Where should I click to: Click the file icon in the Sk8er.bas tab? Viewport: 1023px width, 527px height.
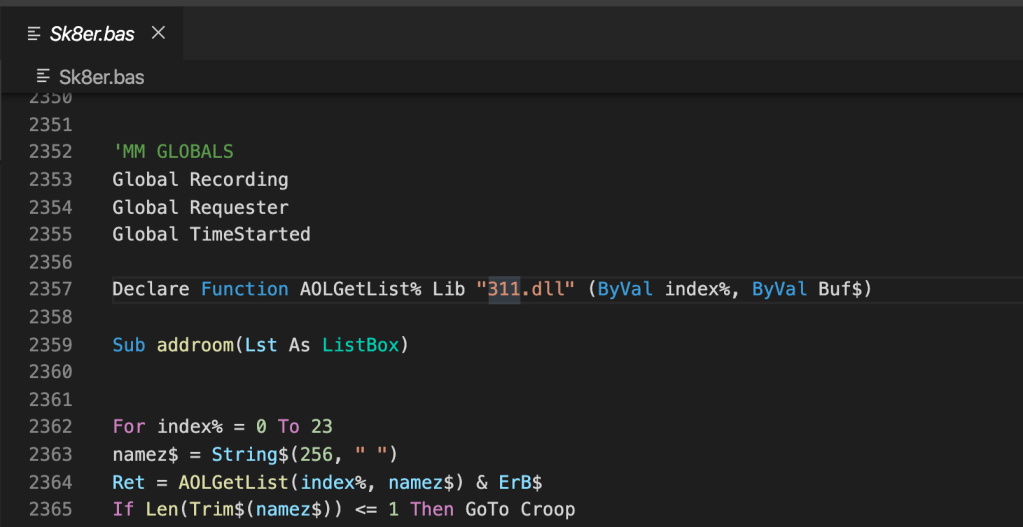(x=34, y=34)
